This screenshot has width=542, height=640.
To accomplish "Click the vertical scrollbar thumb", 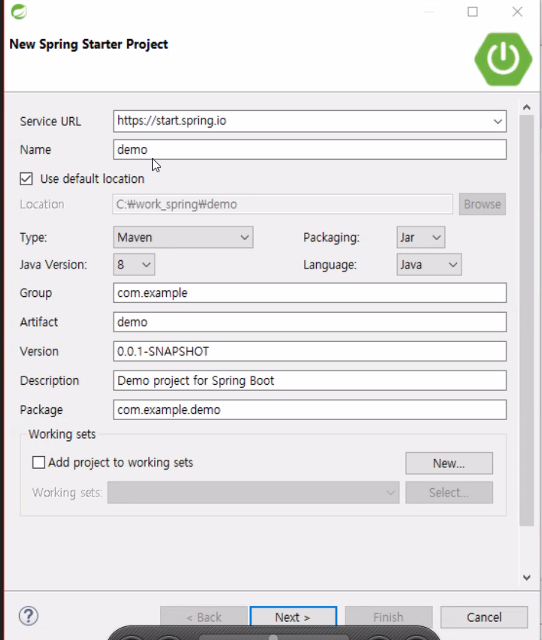I will [526, 320].
